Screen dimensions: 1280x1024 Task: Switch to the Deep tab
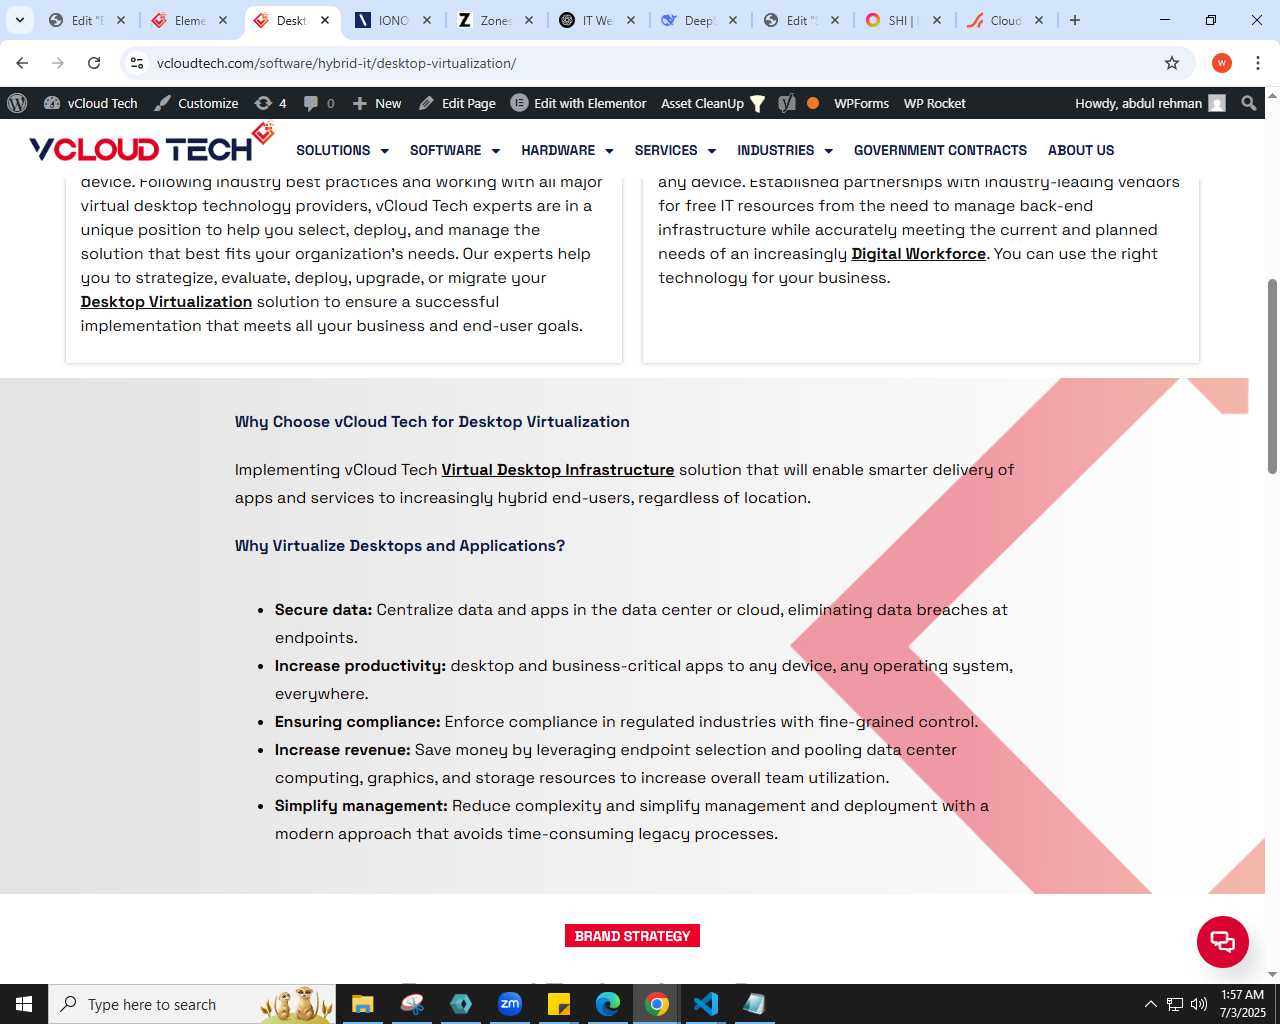(x=699, y=20)
